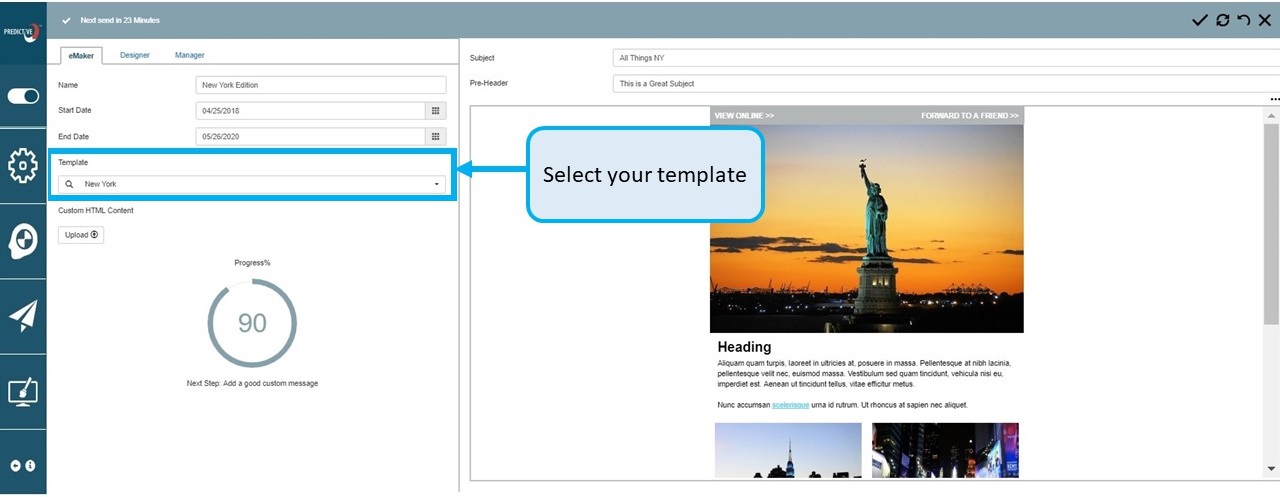Click the preview scrollbar down arrow
This screenshot has height=497, width=1280.
1271,468
